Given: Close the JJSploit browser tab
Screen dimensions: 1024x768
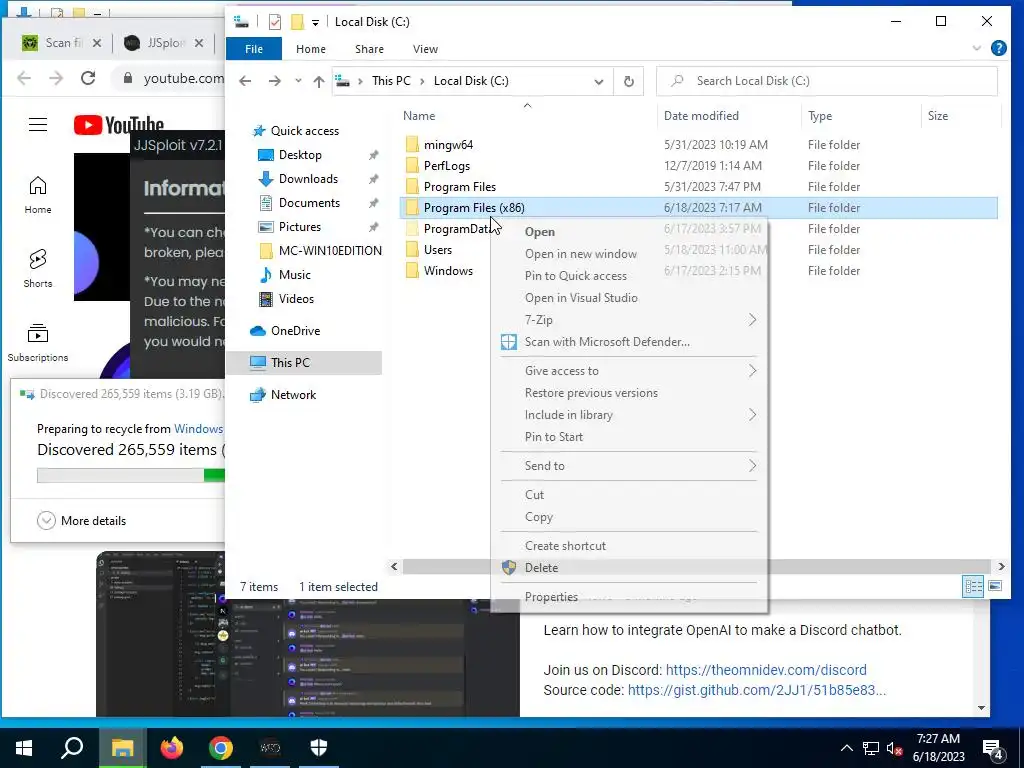Looking at the screenshot, I should point(199,43).
